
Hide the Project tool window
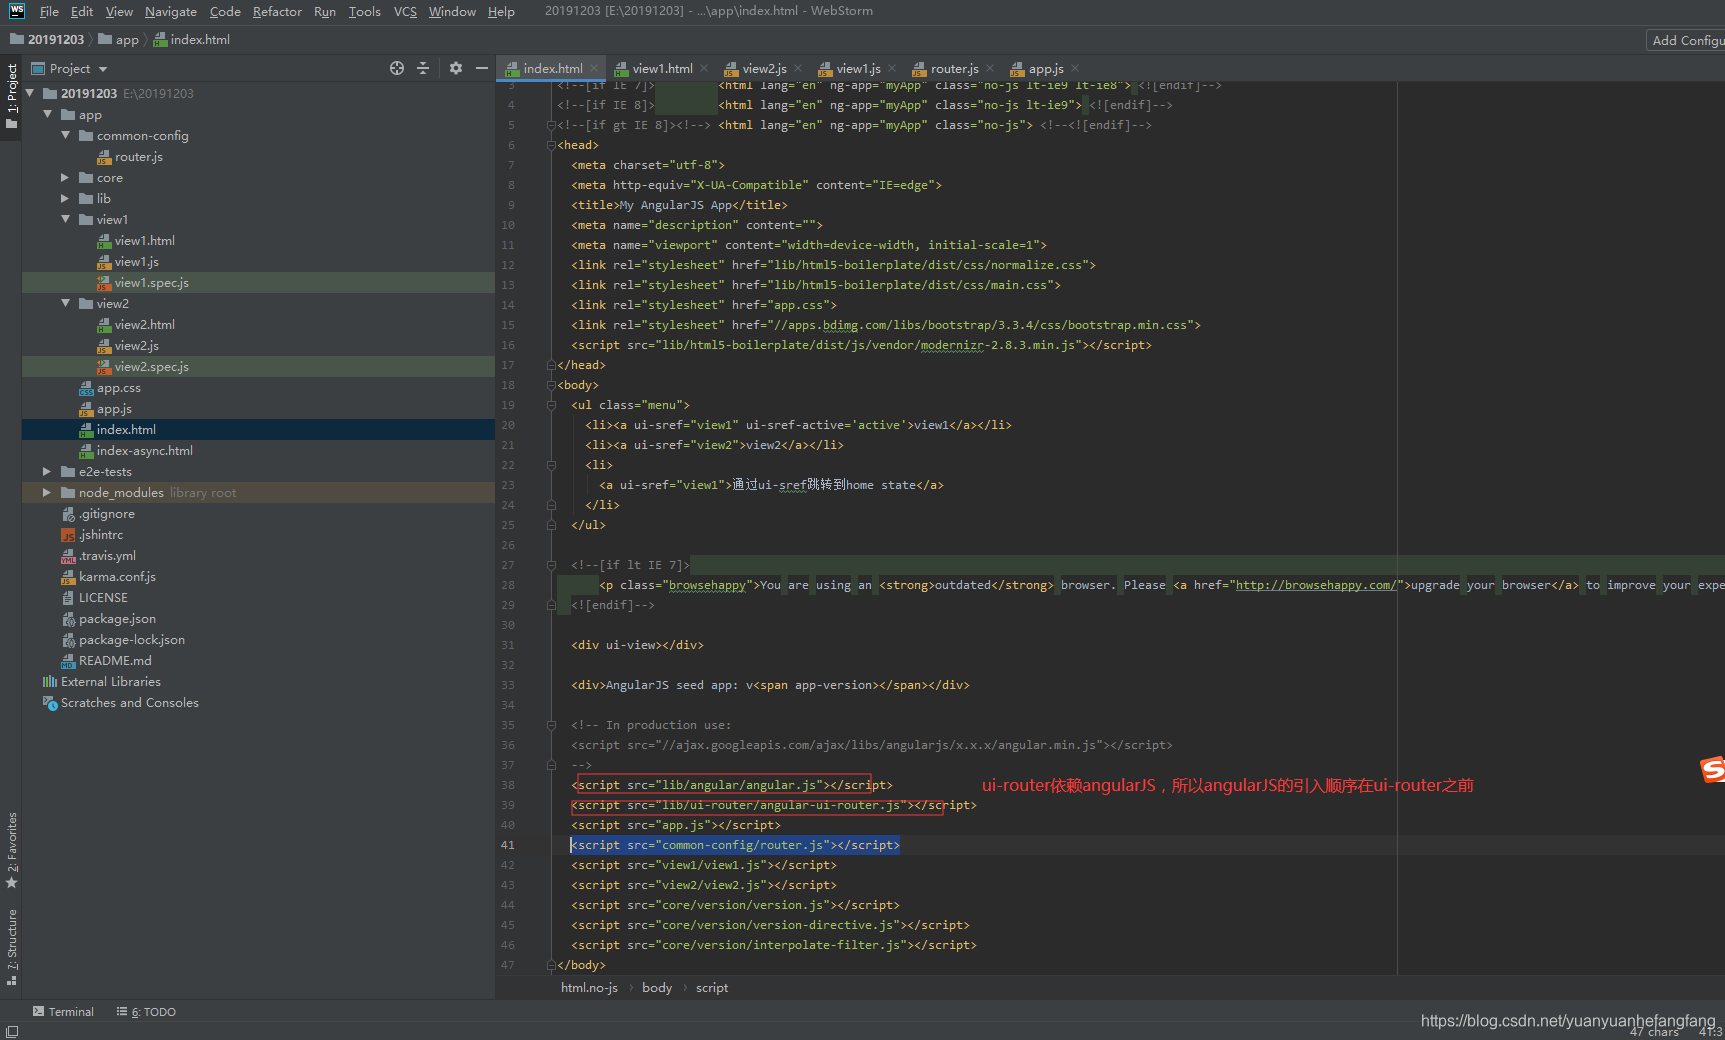tap(482, 68)
